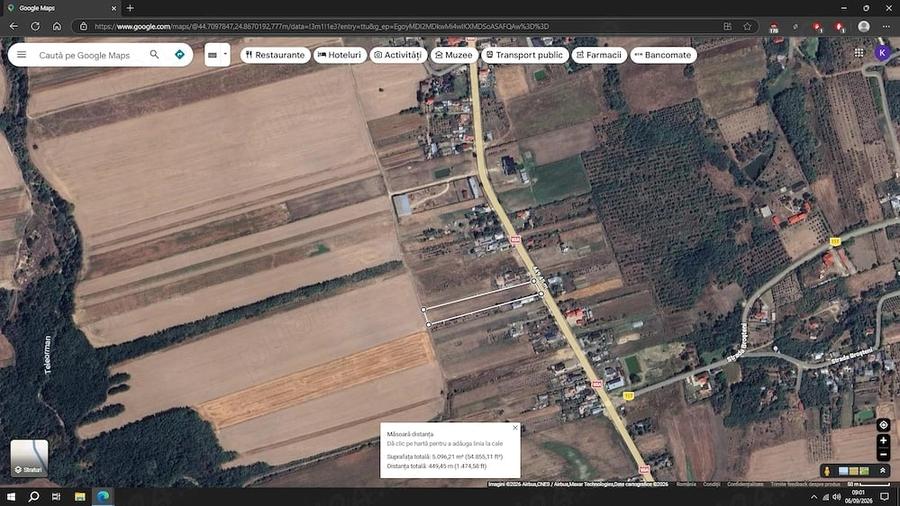
Task: Click the 'Suprafața totală' measurement text
Action: [x=444, y=457]
